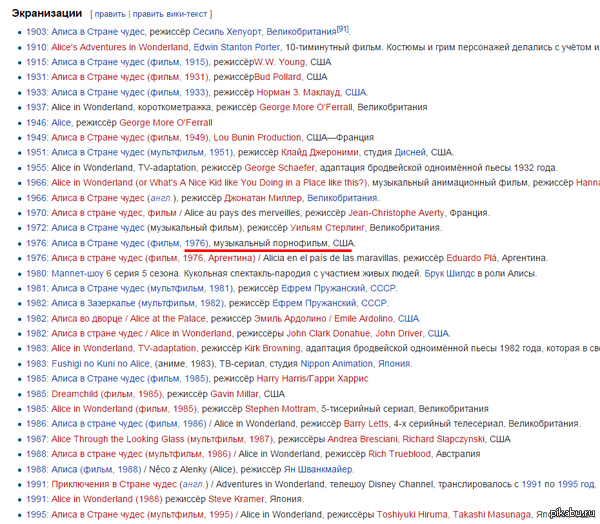Click СССР link in 1982 row

[x=374, y=303]
